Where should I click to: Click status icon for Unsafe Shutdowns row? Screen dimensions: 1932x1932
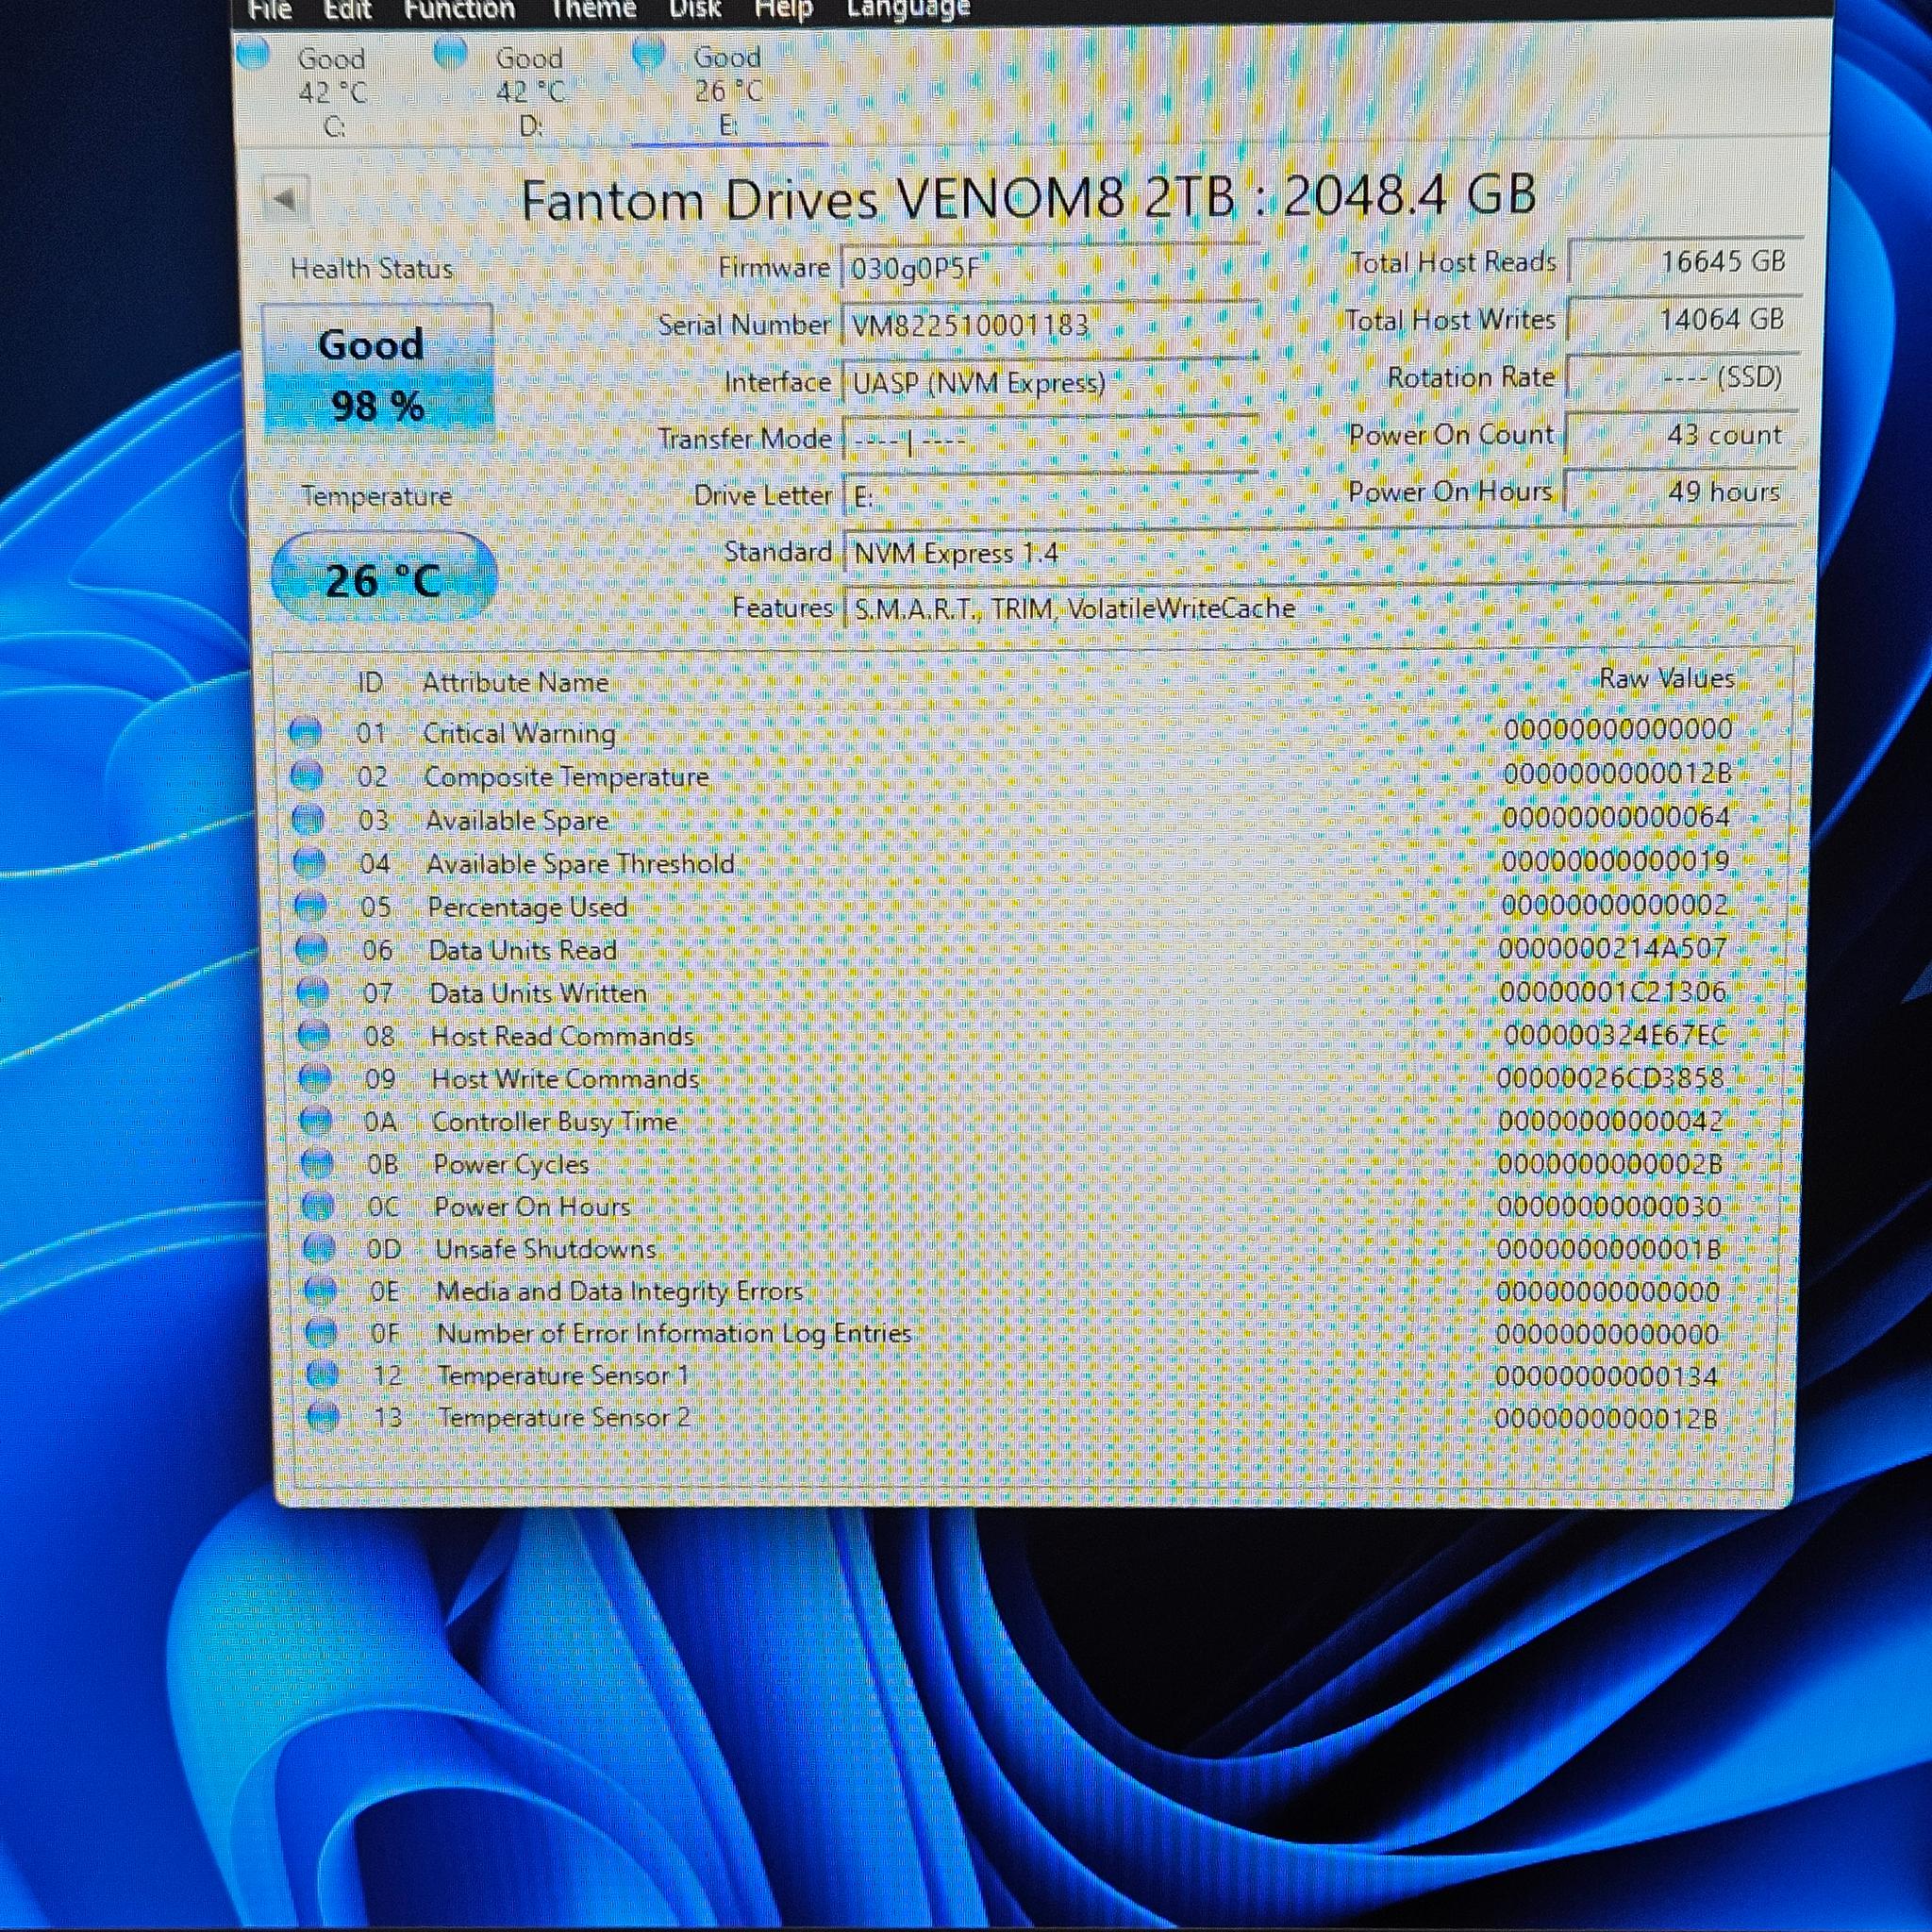click(x=319, y=1247)
